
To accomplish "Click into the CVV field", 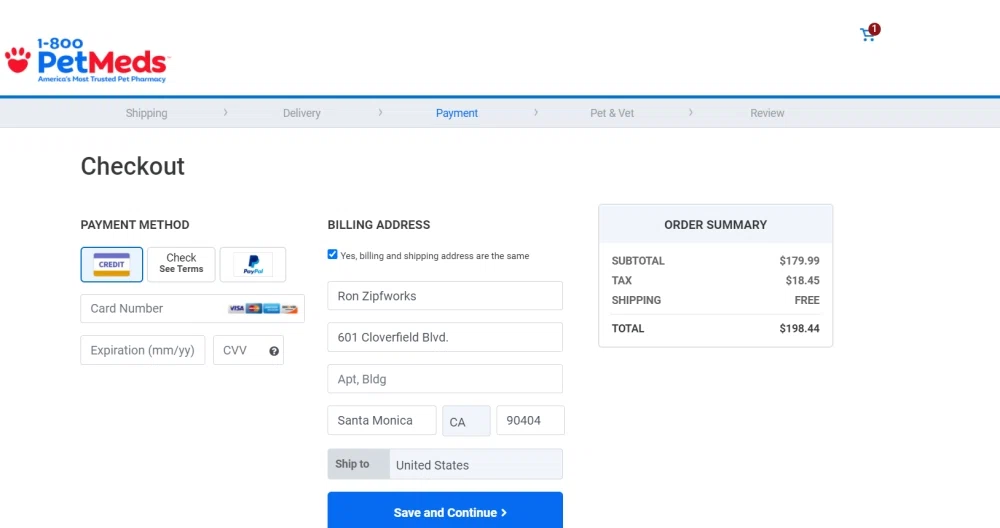I will 238,351.
